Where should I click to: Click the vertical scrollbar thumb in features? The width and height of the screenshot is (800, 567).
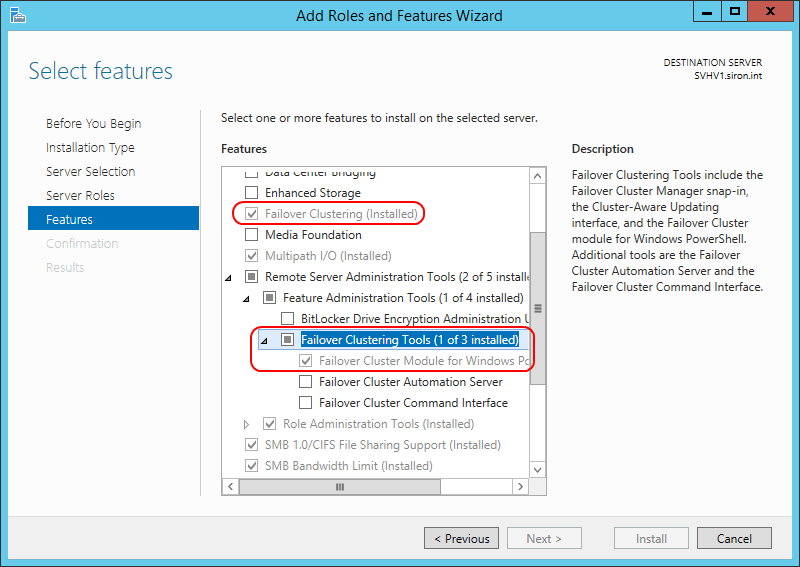pyautogui.click(x=537, y=308)
